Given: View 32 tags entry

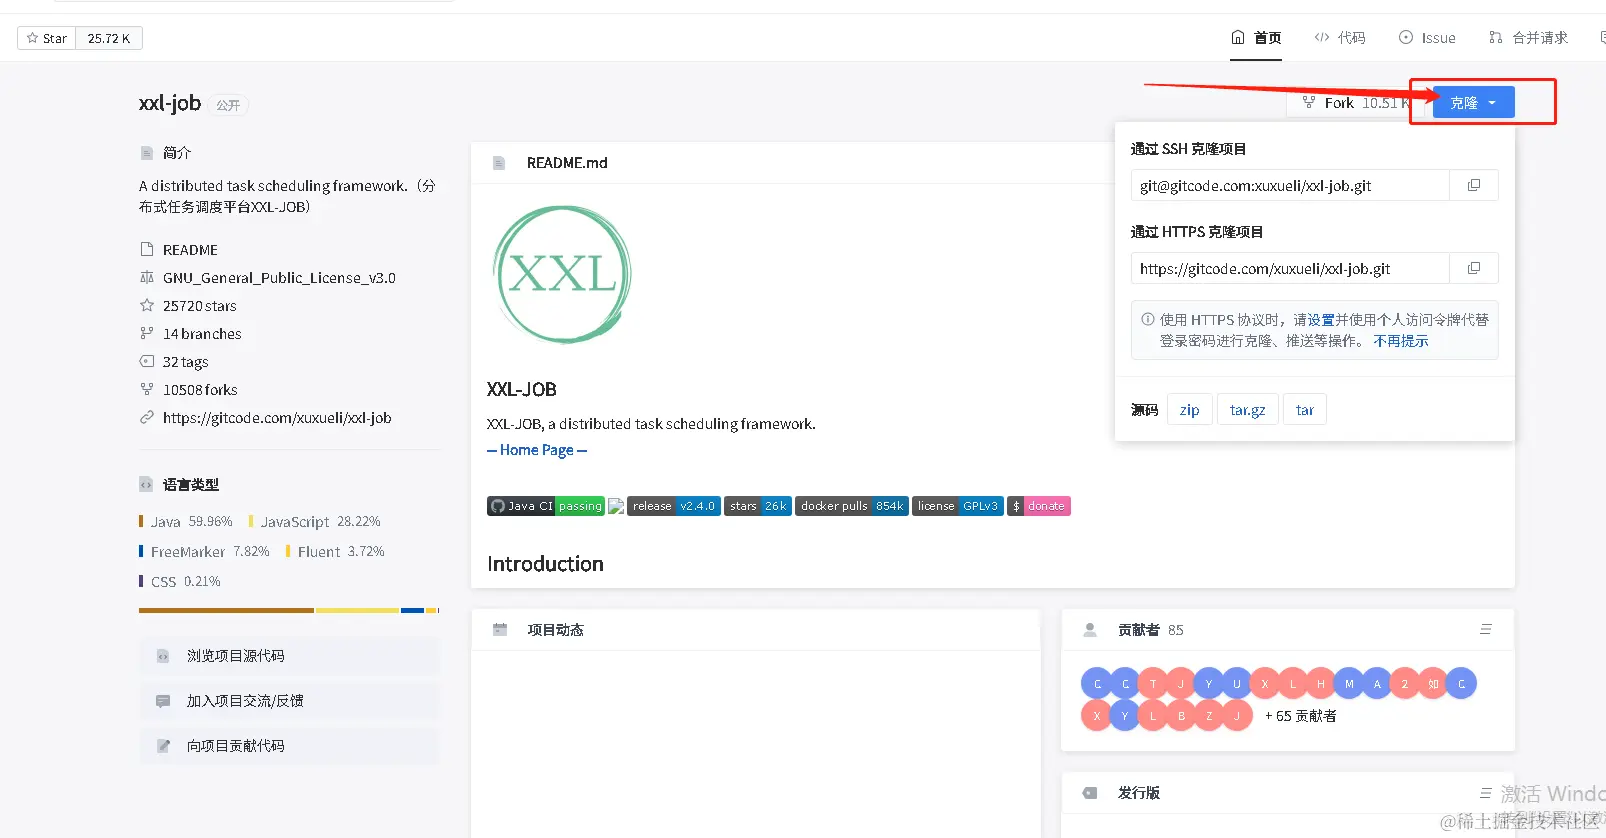Looking at the screenshot, I should point(186,362).
